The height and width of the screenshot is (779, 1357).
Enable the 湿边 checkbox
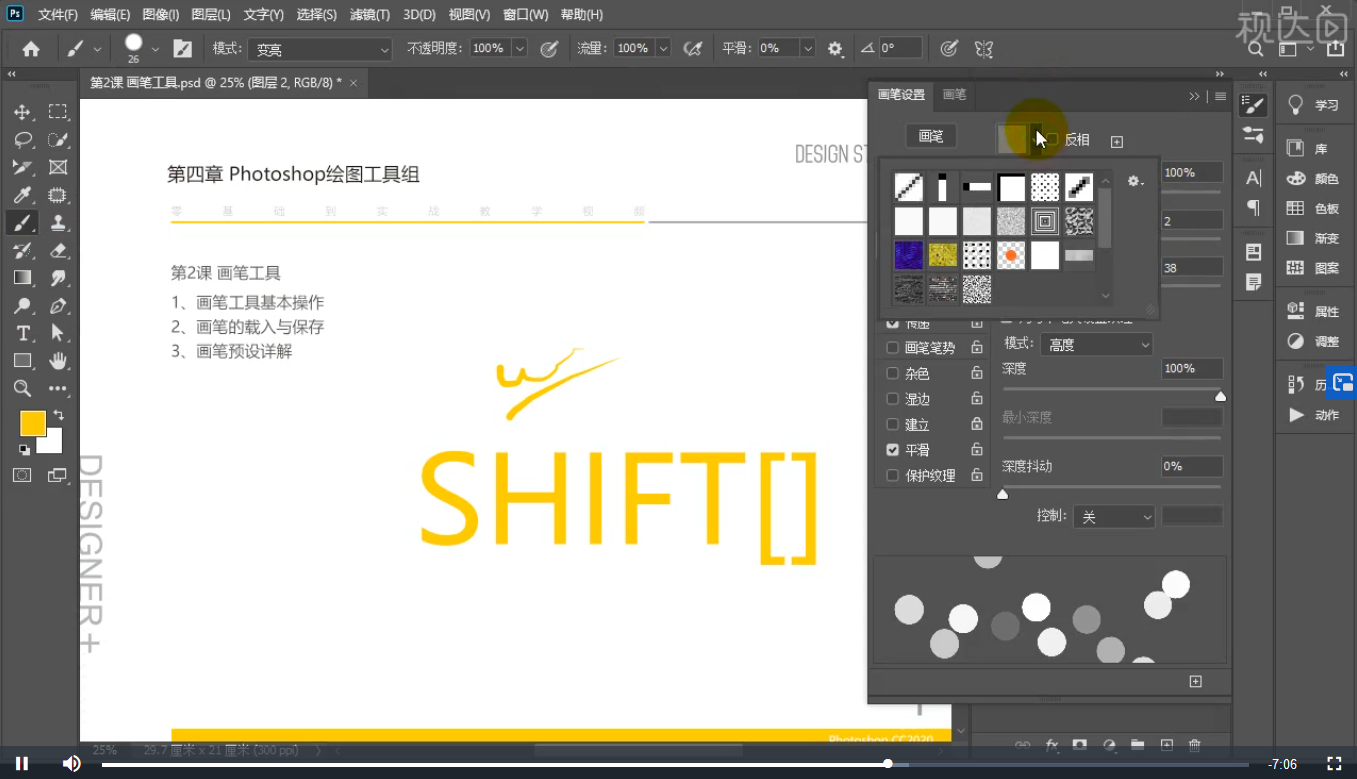(x=892, y=399)
